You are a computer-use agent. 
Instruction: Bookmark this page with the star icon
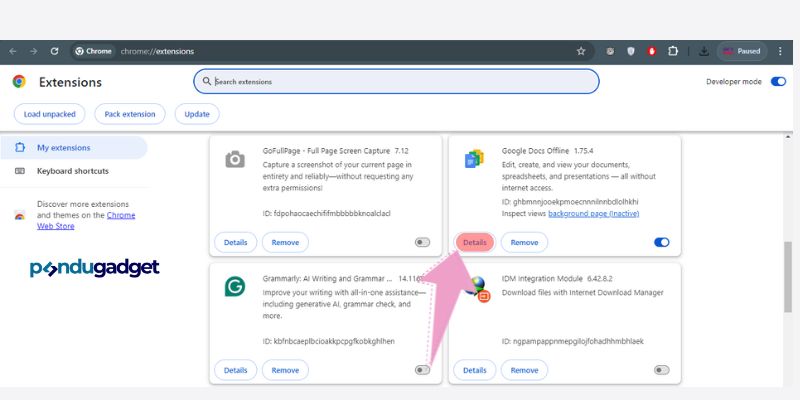tap(581, 51)
